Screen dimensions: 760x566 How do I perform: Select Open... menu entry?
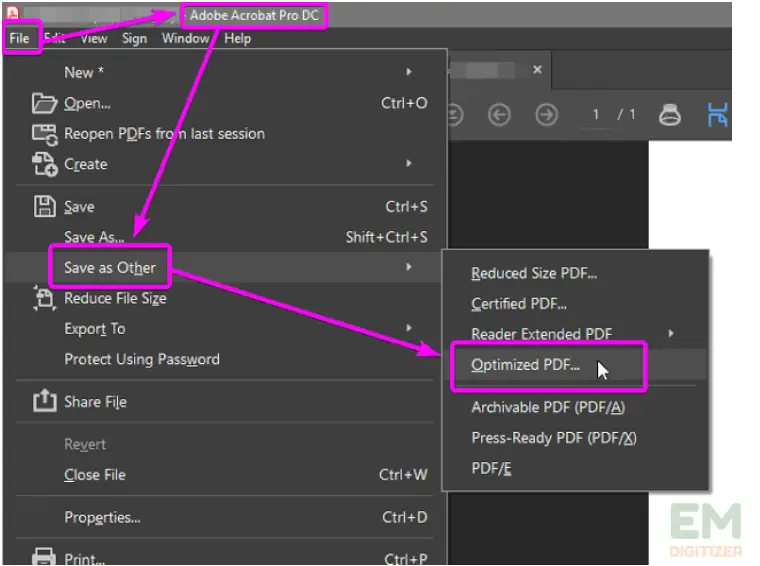click(x=87, y=103)
